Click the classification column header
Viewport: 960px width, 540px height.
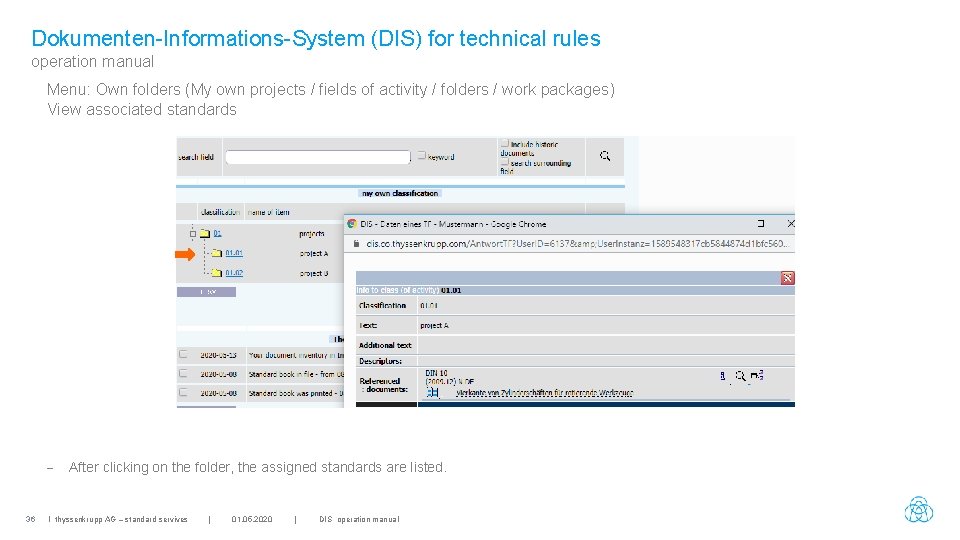click(220, 212)
